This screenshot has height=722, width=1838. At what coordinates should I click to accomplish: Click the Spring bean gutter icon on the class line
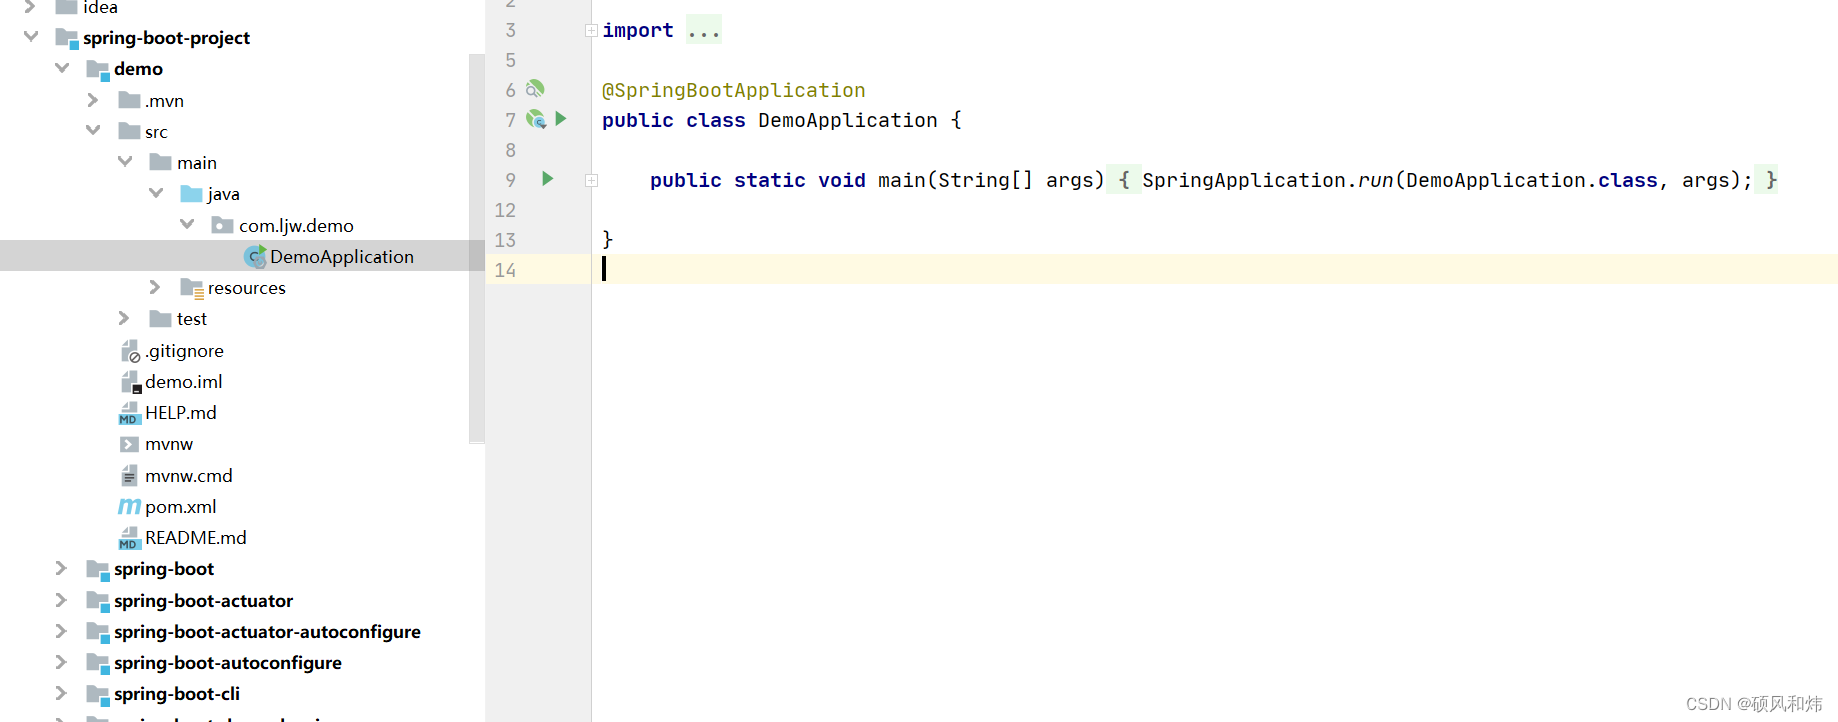pos(536,120)
